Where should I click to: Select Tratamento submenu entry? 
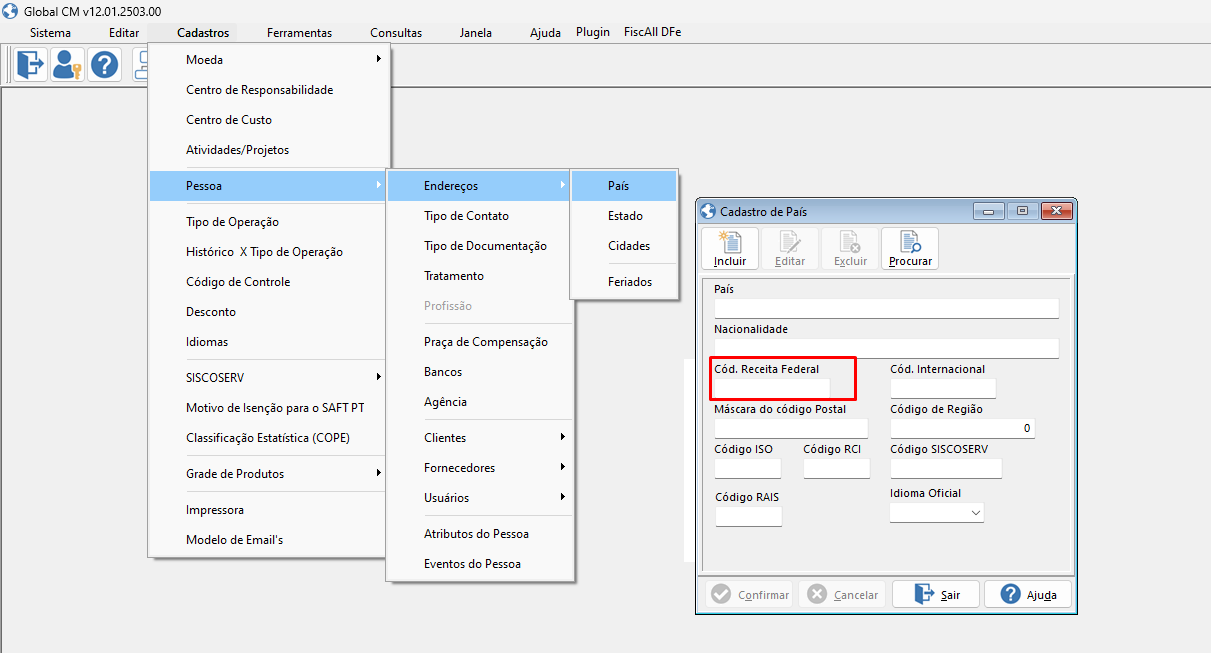(480, 276)
